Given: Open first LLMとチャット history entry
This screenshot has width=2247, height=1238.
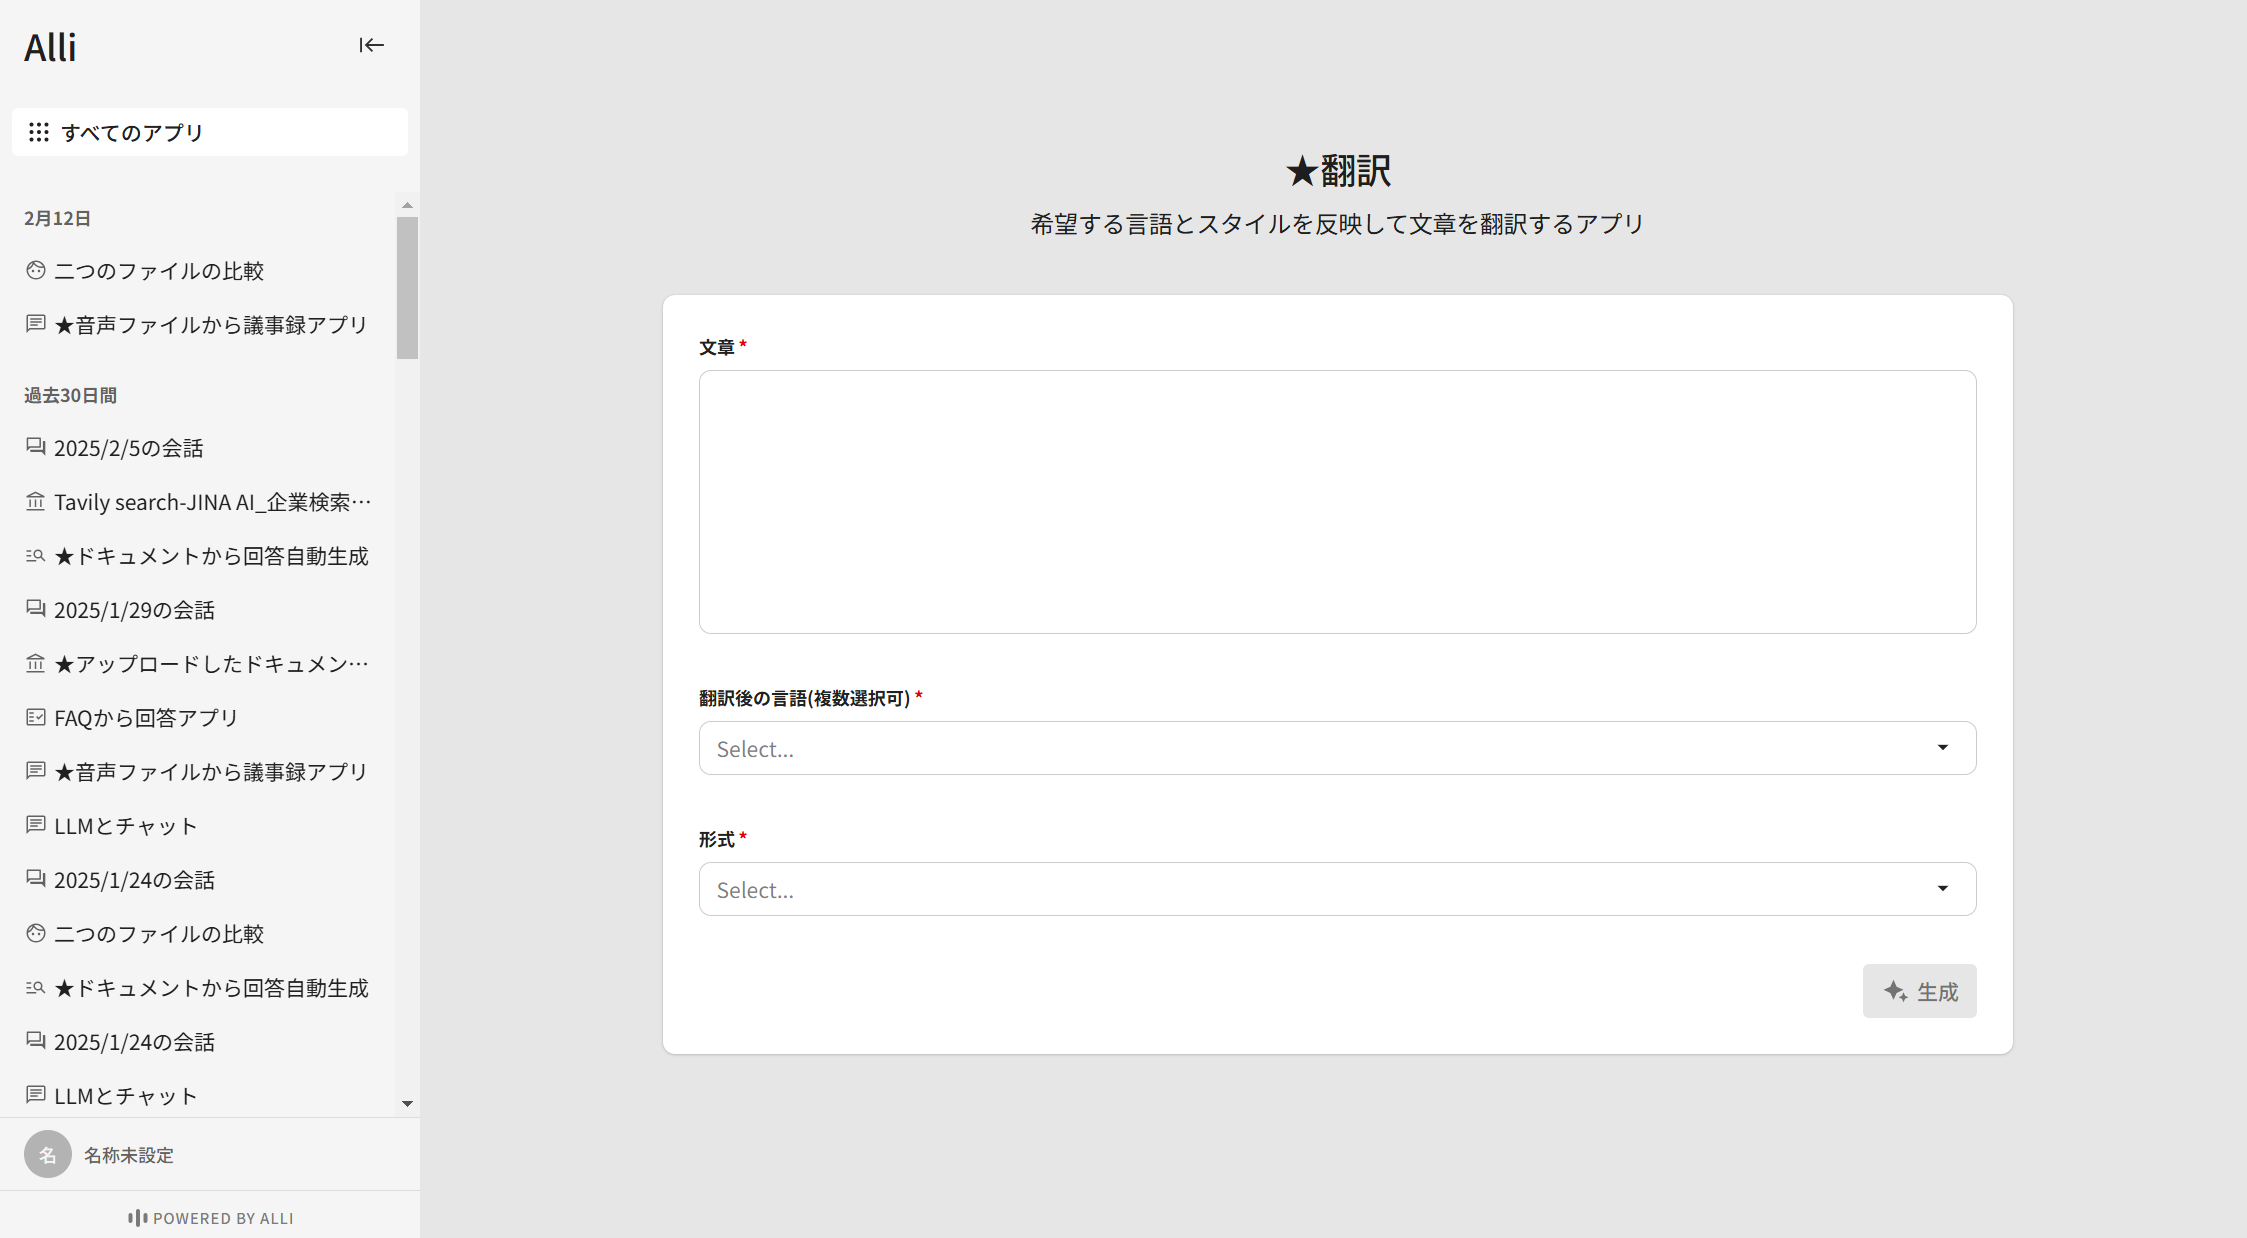Looking at the screenshot, I should [125, 826].
